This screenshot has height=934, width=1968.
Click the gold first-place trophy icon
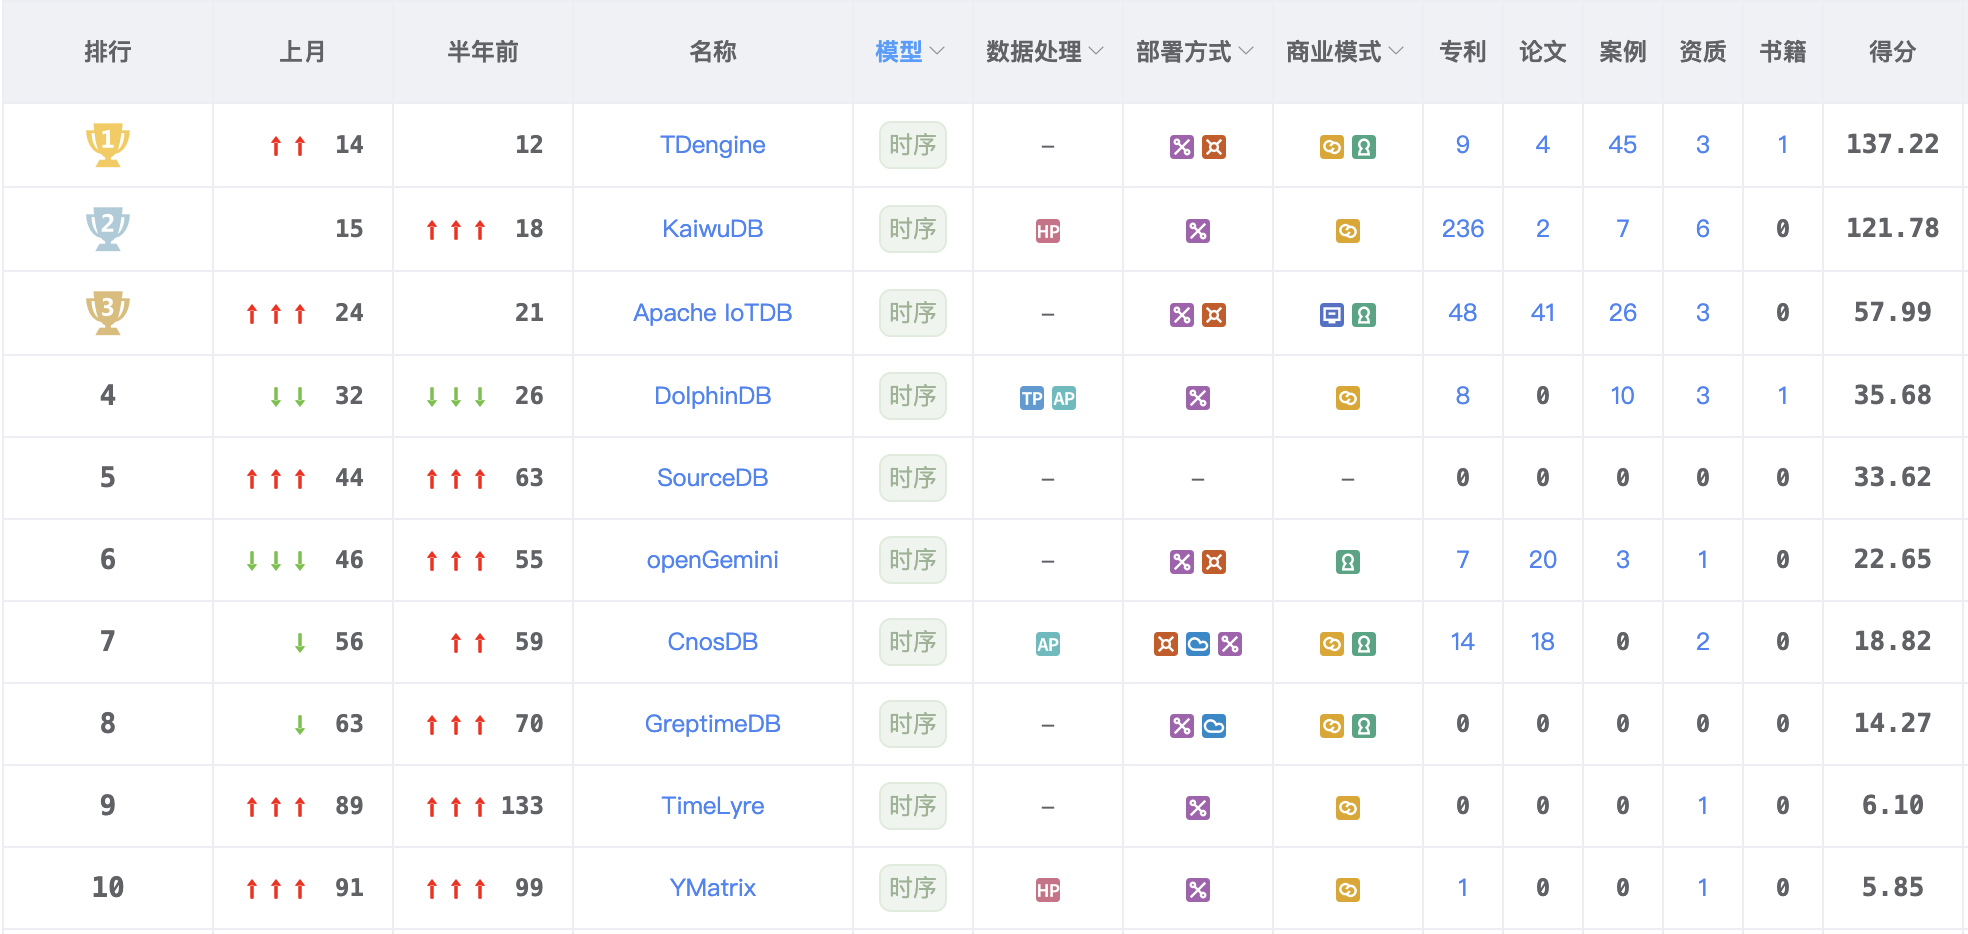coord(108,145)
